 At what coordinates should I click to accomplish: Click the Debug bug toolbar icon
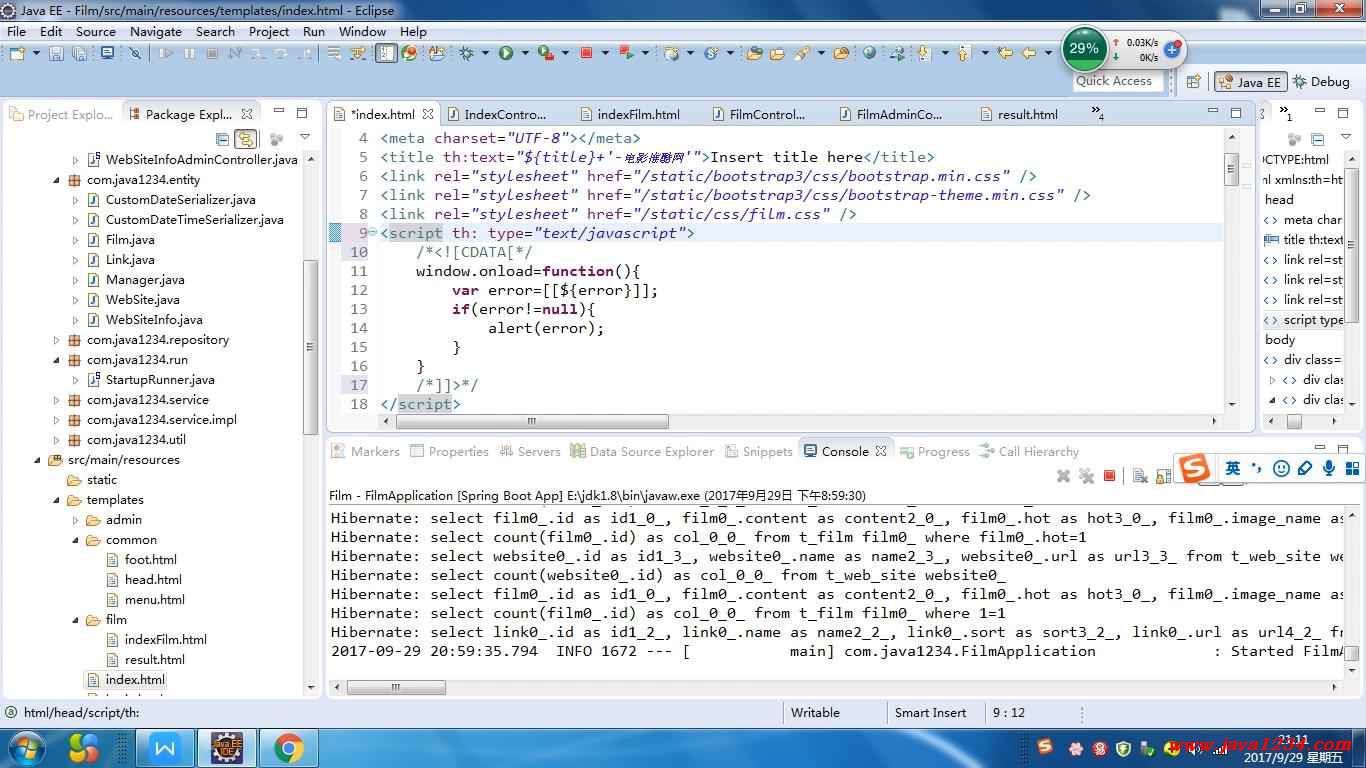pos(466,53)
